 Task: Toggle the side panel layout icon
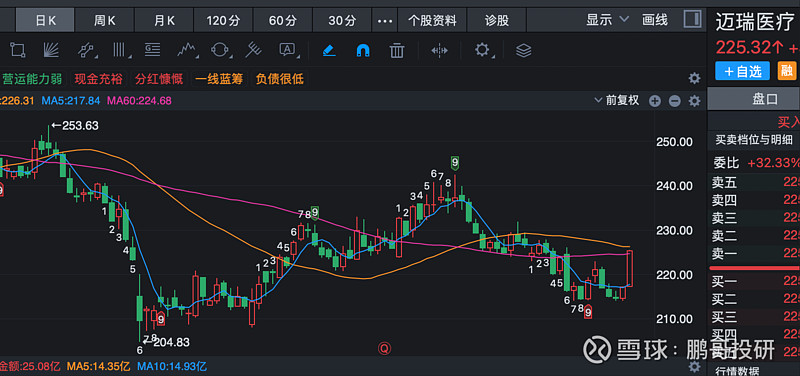click(x=692, y=20)
